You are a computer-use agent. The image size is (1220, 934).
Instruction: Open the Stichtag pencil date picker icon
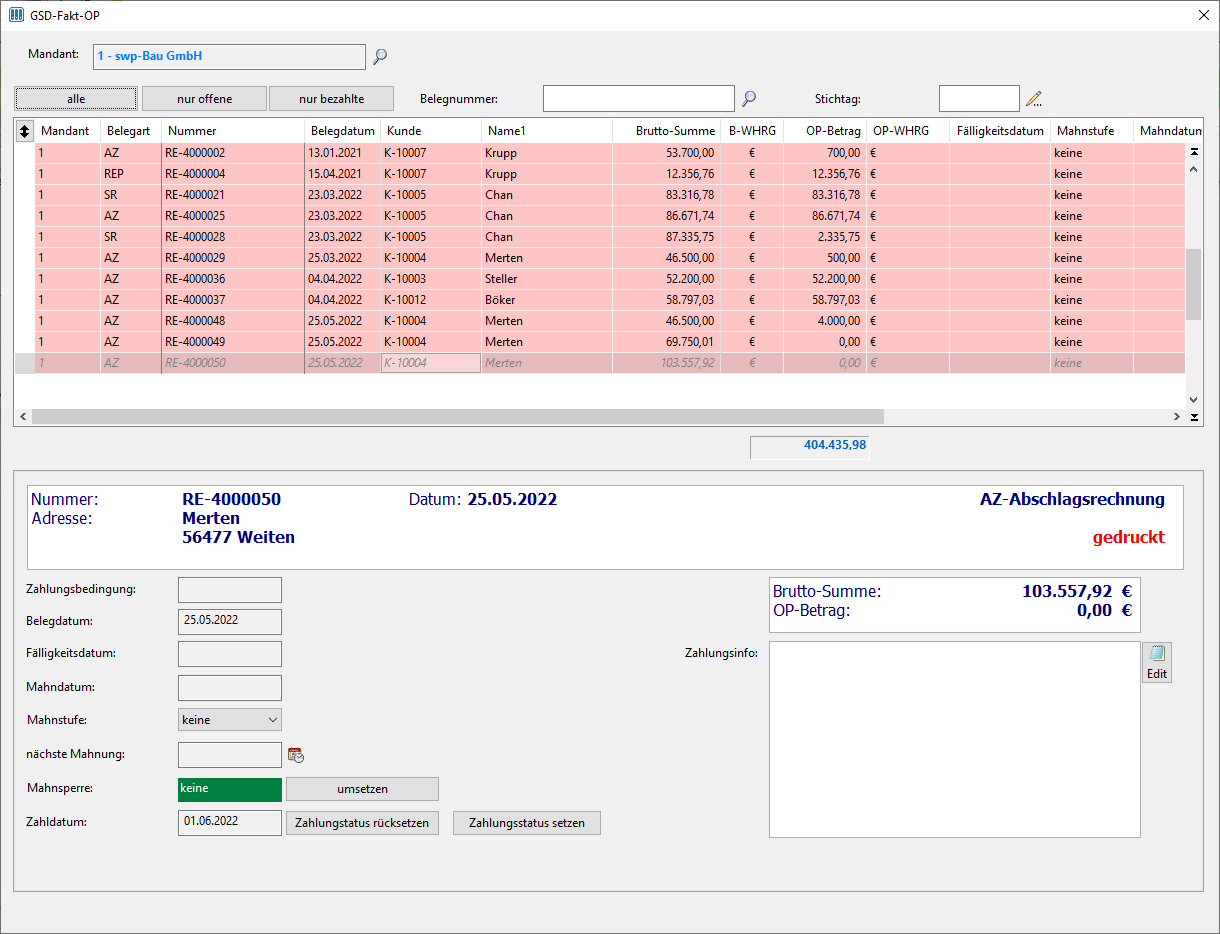pos(1034,99)
